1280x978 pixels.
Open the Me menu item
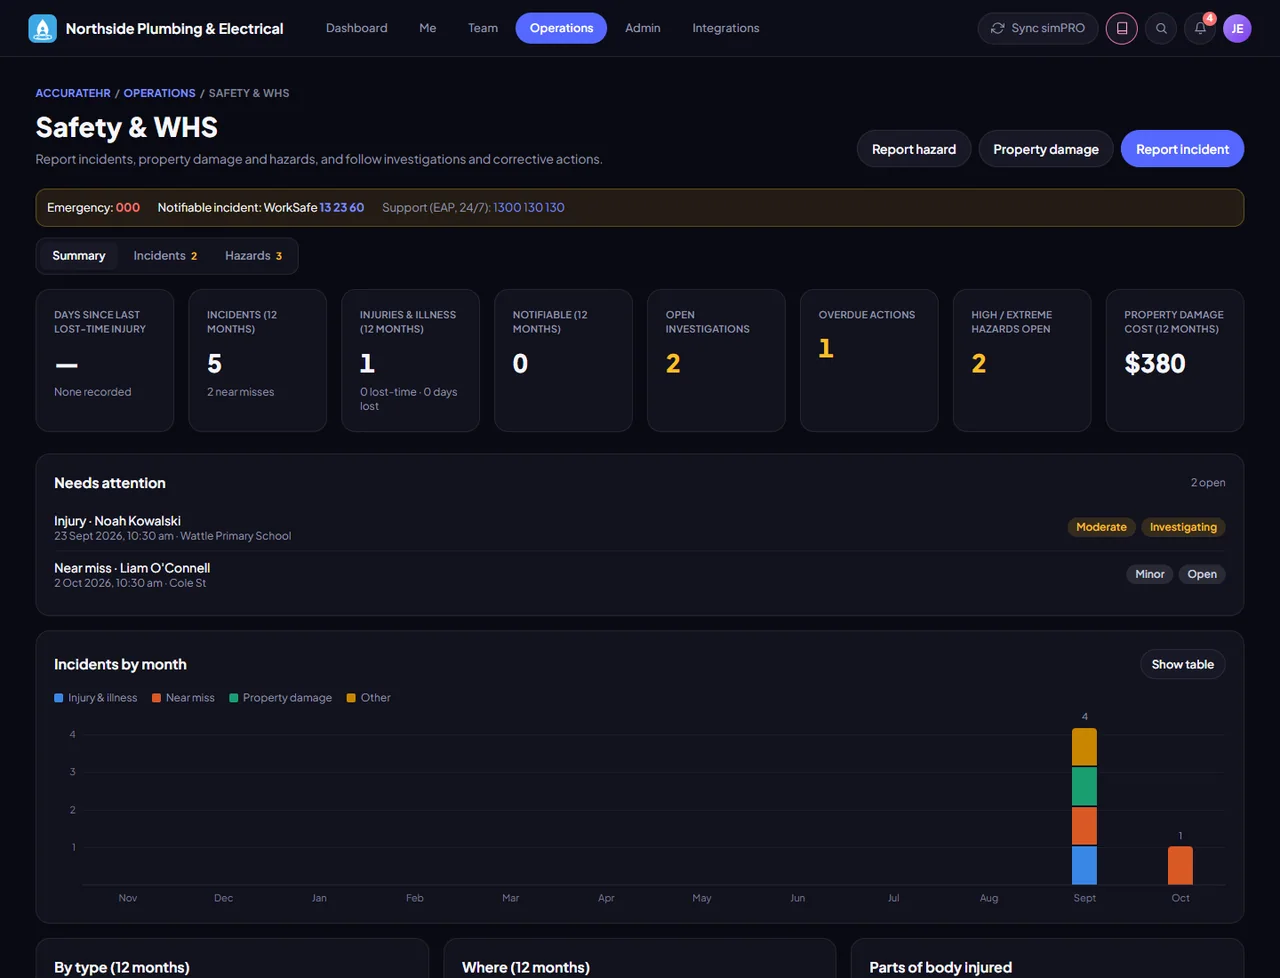(x=427, y=28)
